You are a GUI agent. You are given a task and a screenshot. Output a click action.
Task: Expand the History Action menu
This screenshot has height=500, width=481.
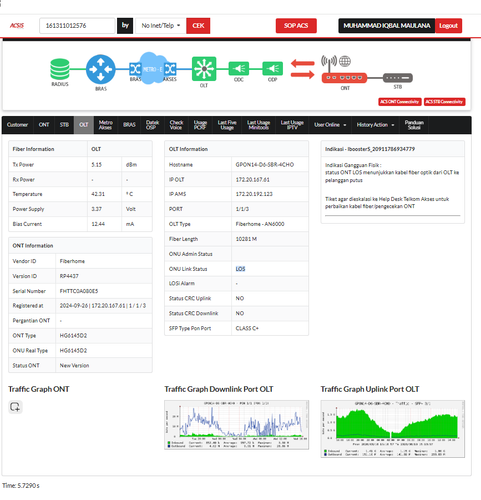tap(375, 125)
